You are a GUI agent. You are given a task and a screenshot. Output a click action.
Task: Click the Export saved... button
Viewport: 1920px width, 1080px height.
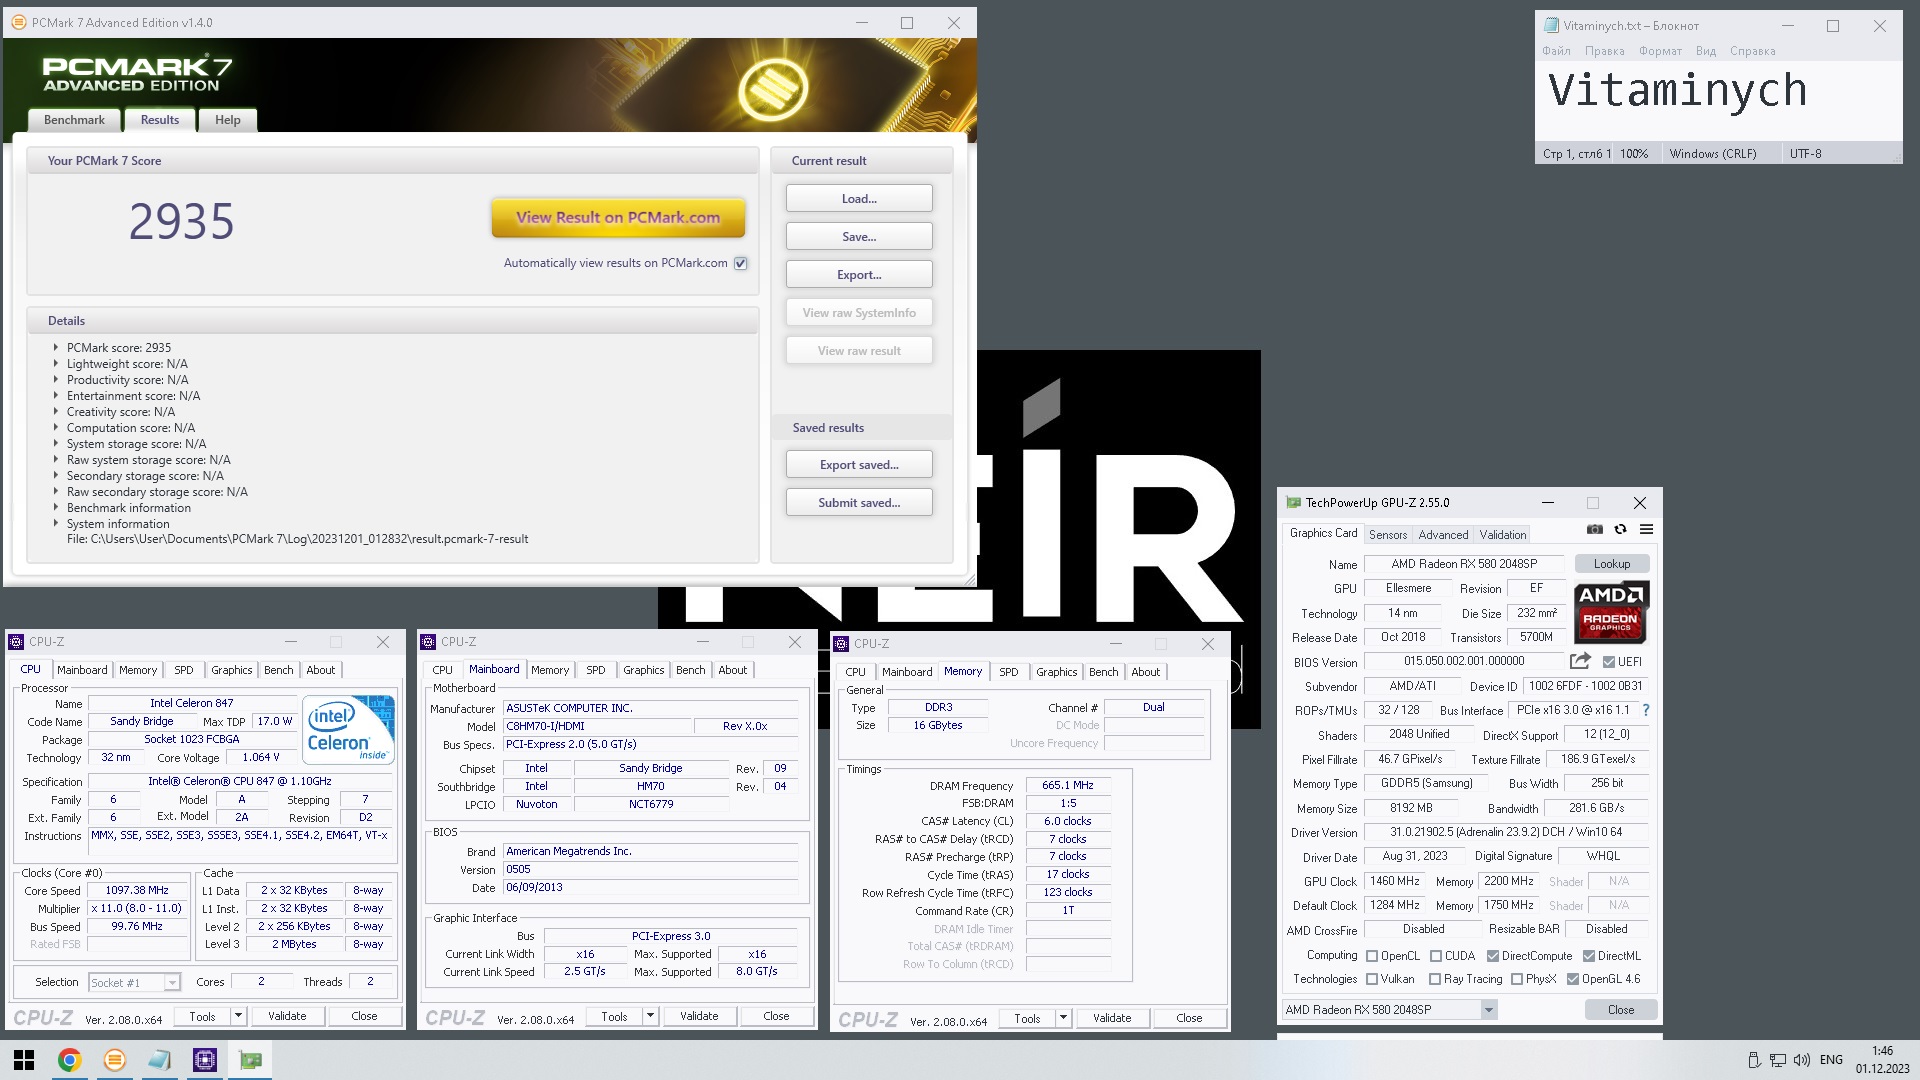[859, 465]
